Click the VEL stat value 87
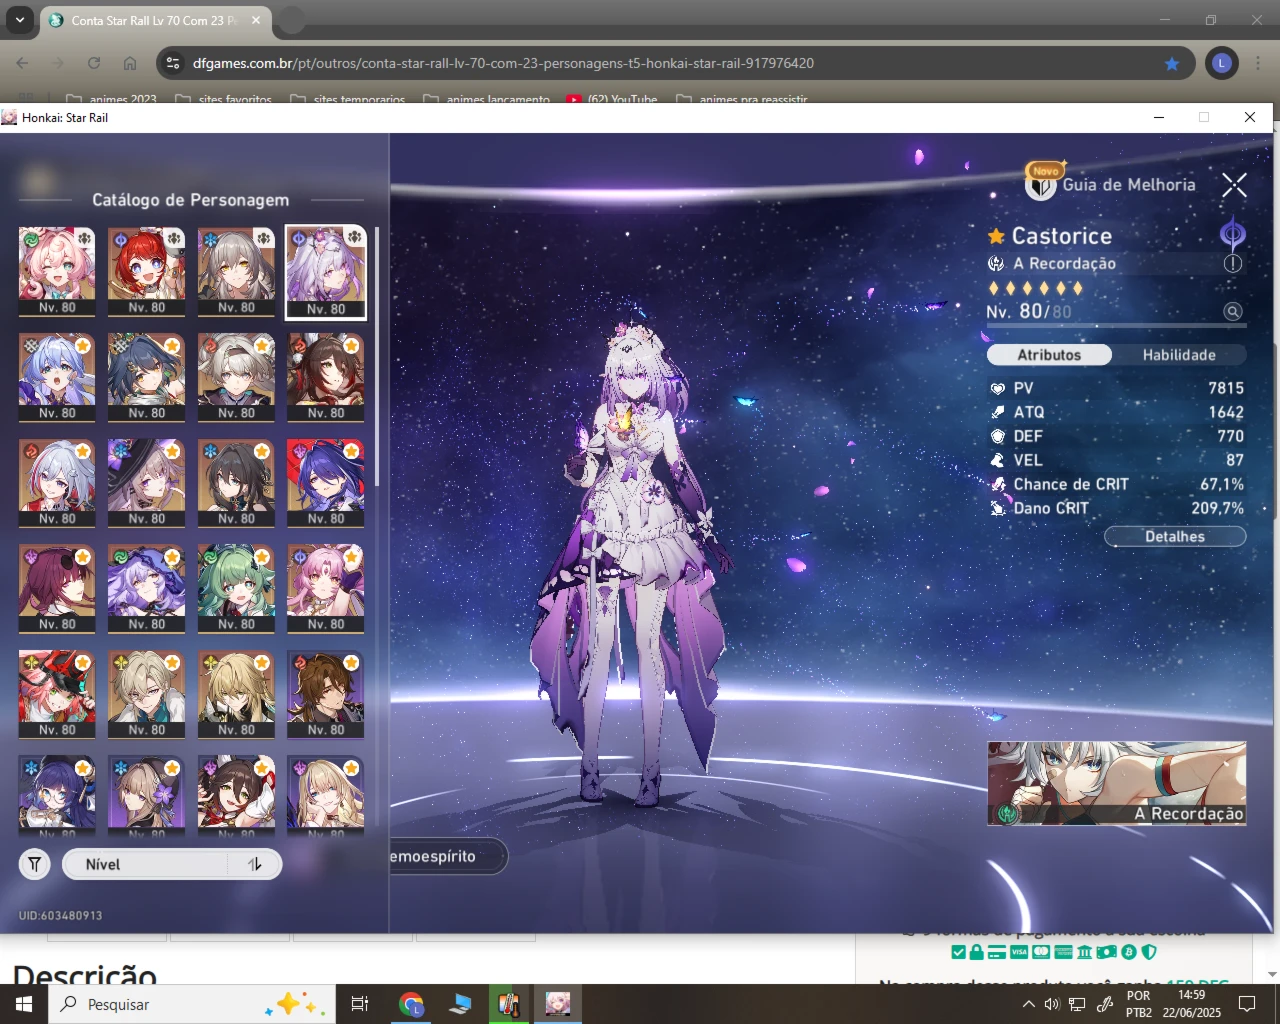Viewport: 1280px width, 1024px height. coord(1235,460)
